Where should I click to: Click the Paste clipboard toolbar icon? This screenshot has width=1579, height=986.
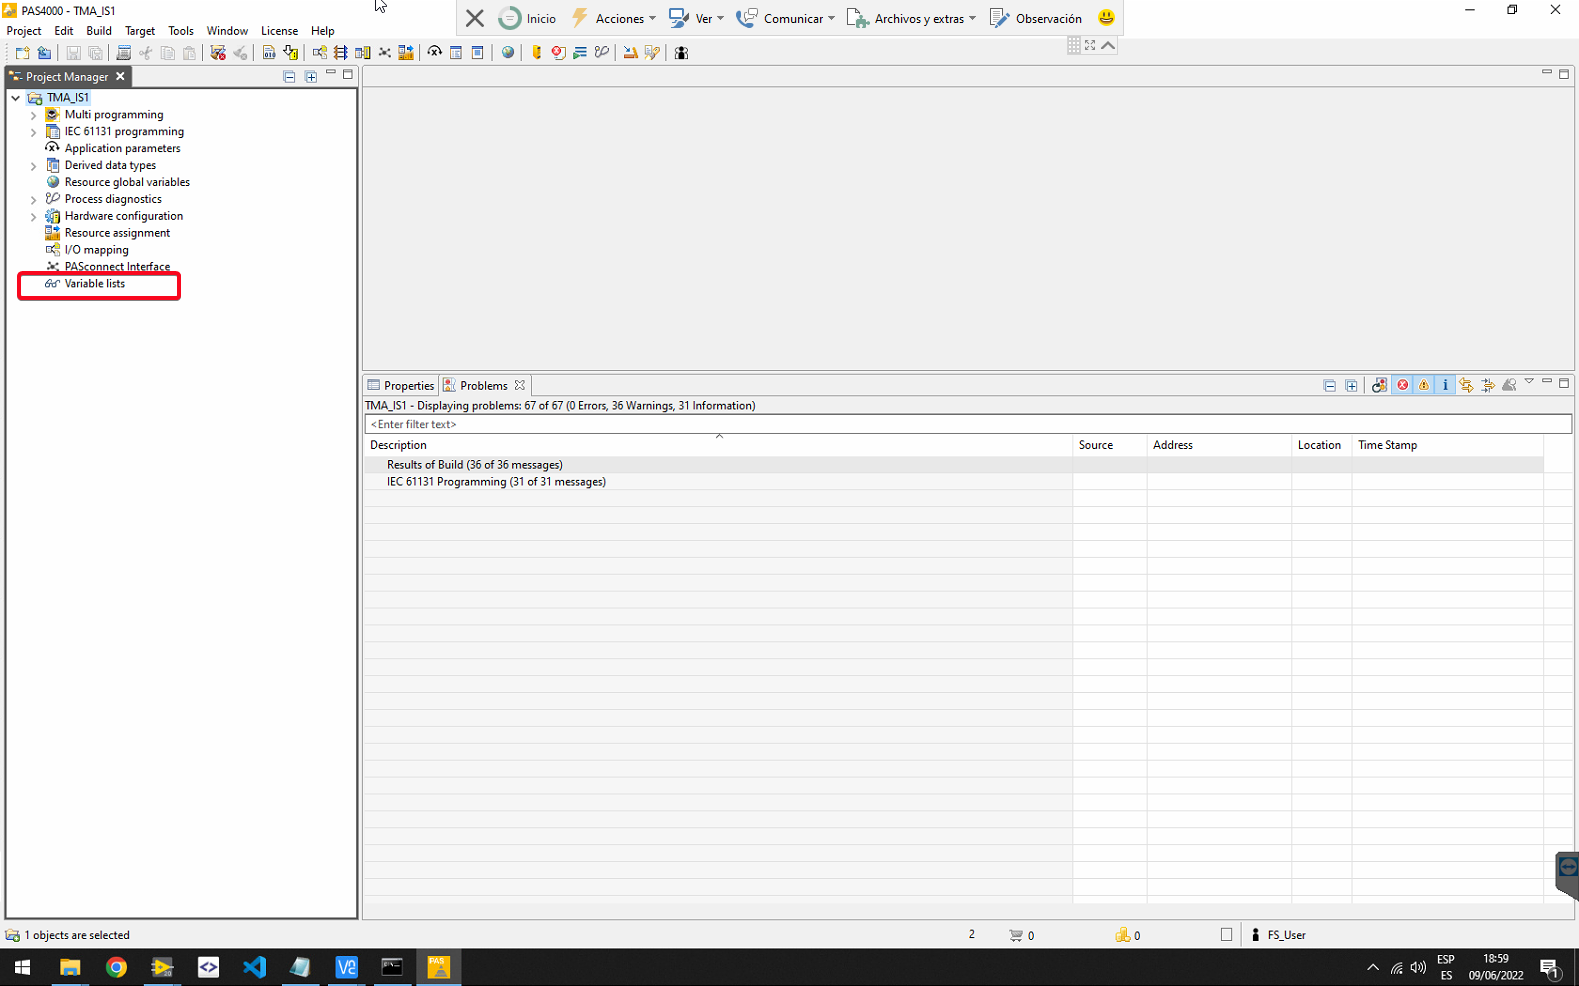pyautogui.click(x=190, y=53)
